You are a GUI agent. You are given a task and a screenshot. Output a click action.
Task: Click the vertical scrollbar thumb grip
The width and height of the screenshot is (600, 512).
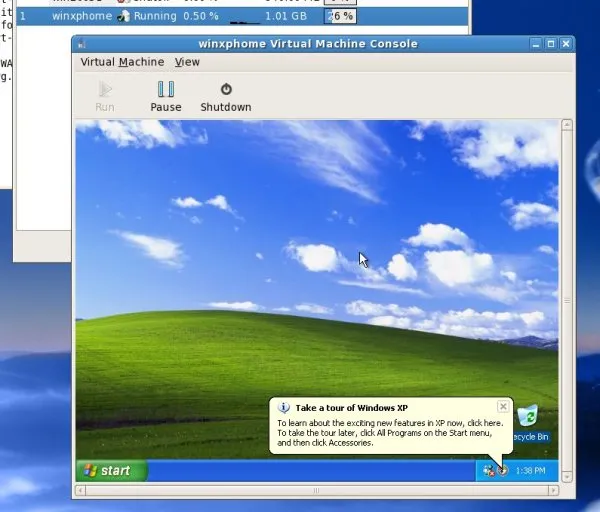click(567, 301)
